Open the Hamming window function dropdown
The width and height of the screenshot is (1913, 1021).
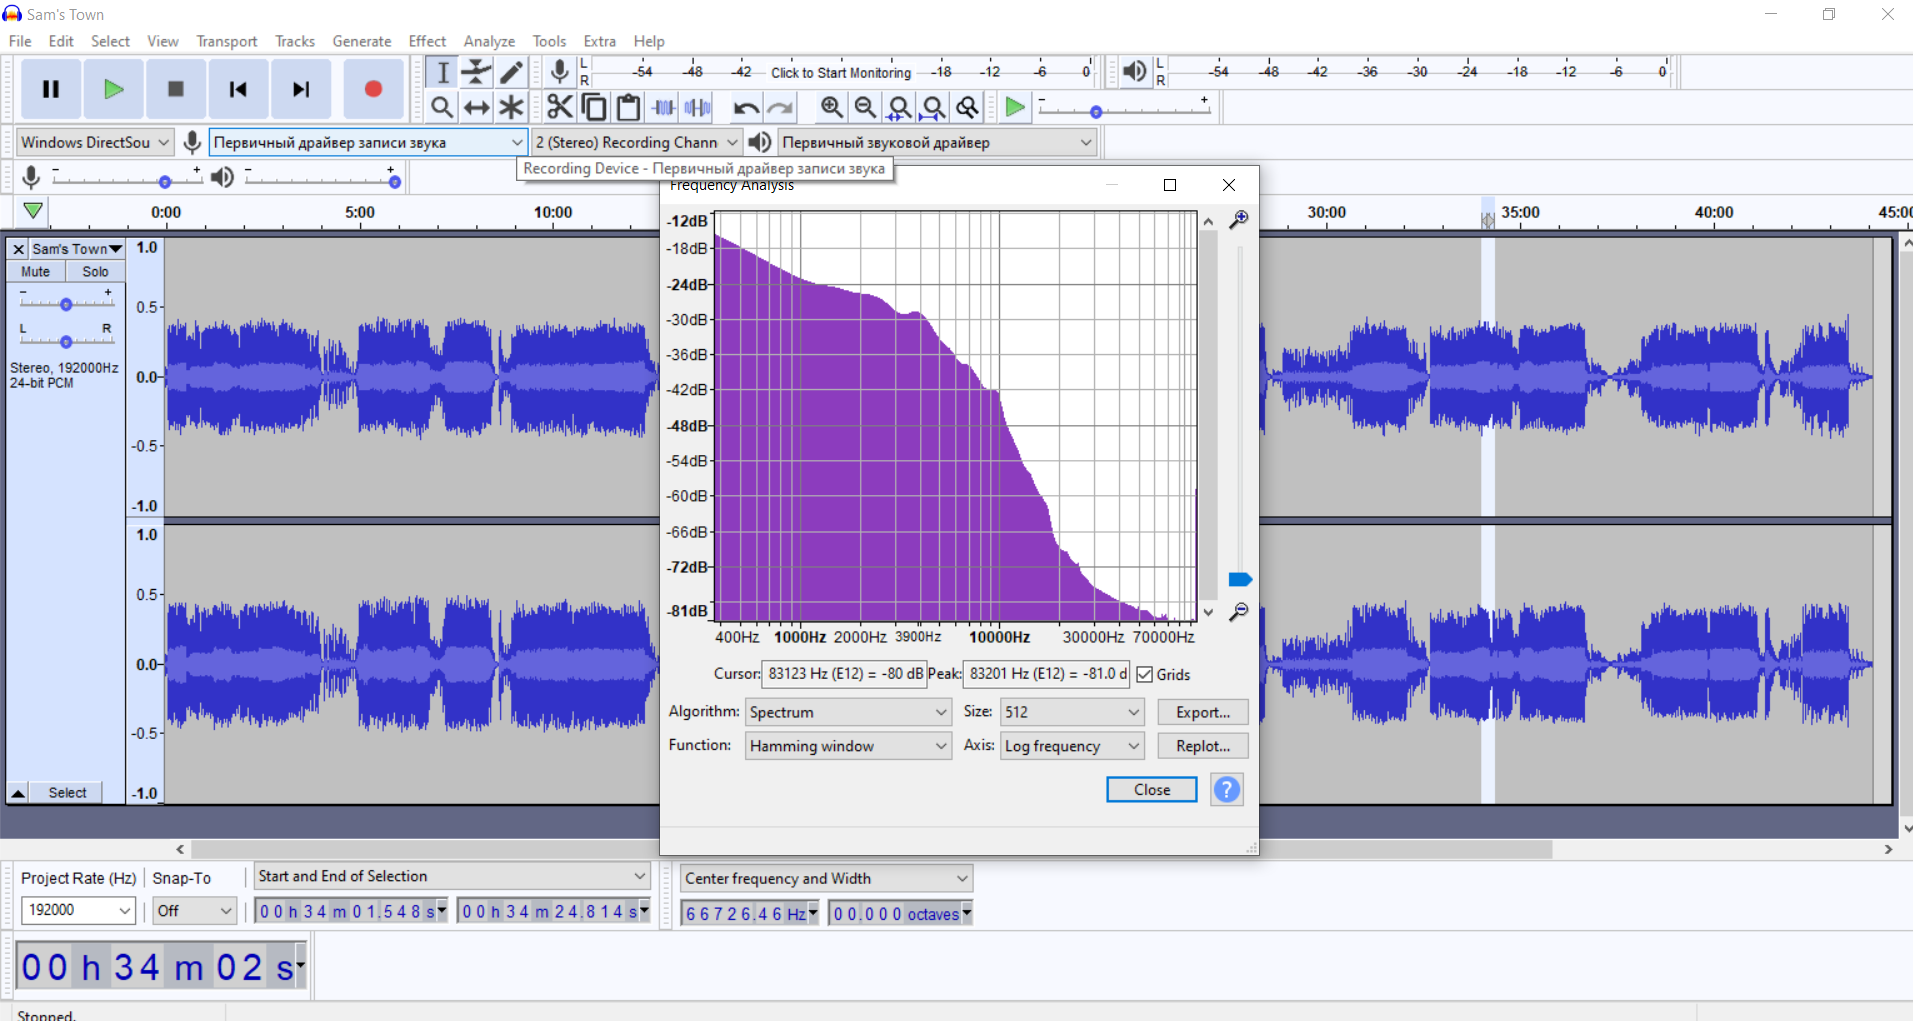(847, 746)
